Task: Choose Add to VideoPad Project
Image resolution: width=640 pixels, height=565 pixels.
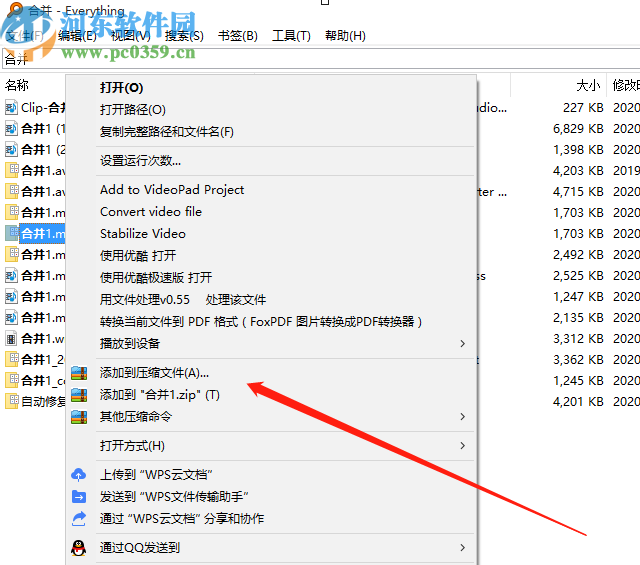Action: pos(172,190)
